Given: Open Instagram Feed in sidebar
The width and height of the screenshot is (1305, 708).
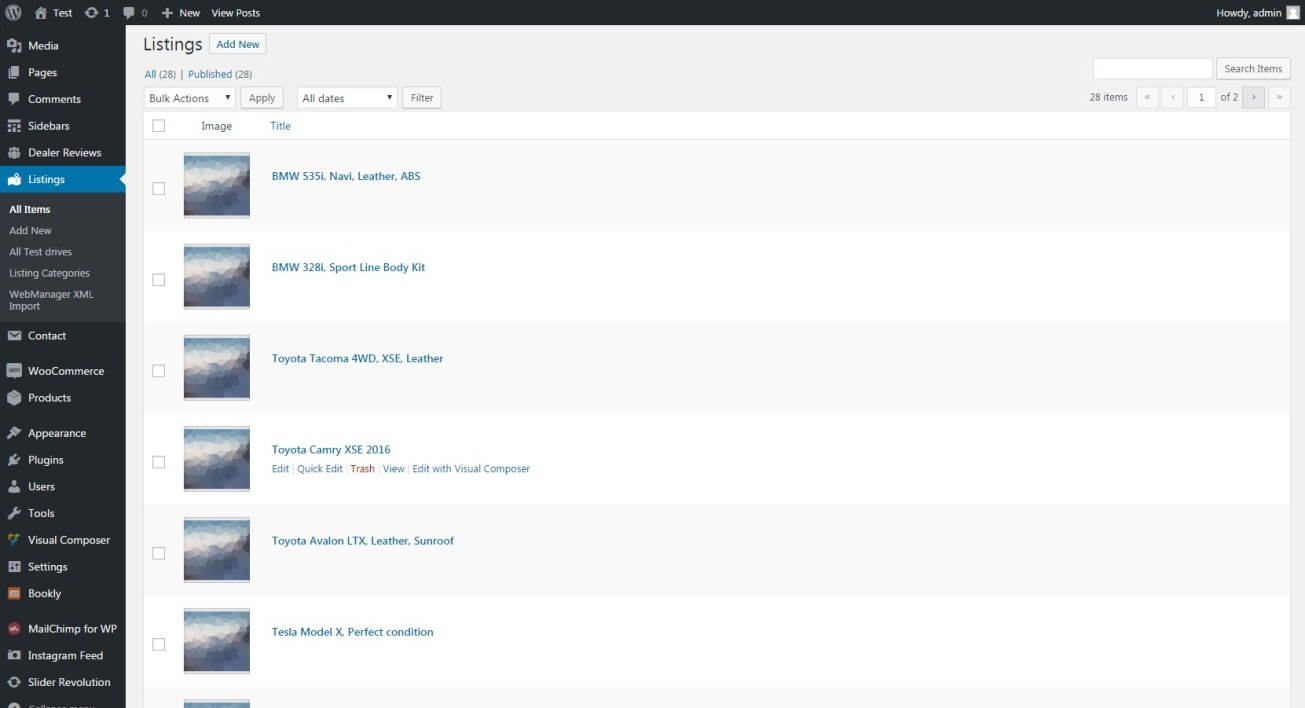Looking at the screenshot, I should pos(65,656).
